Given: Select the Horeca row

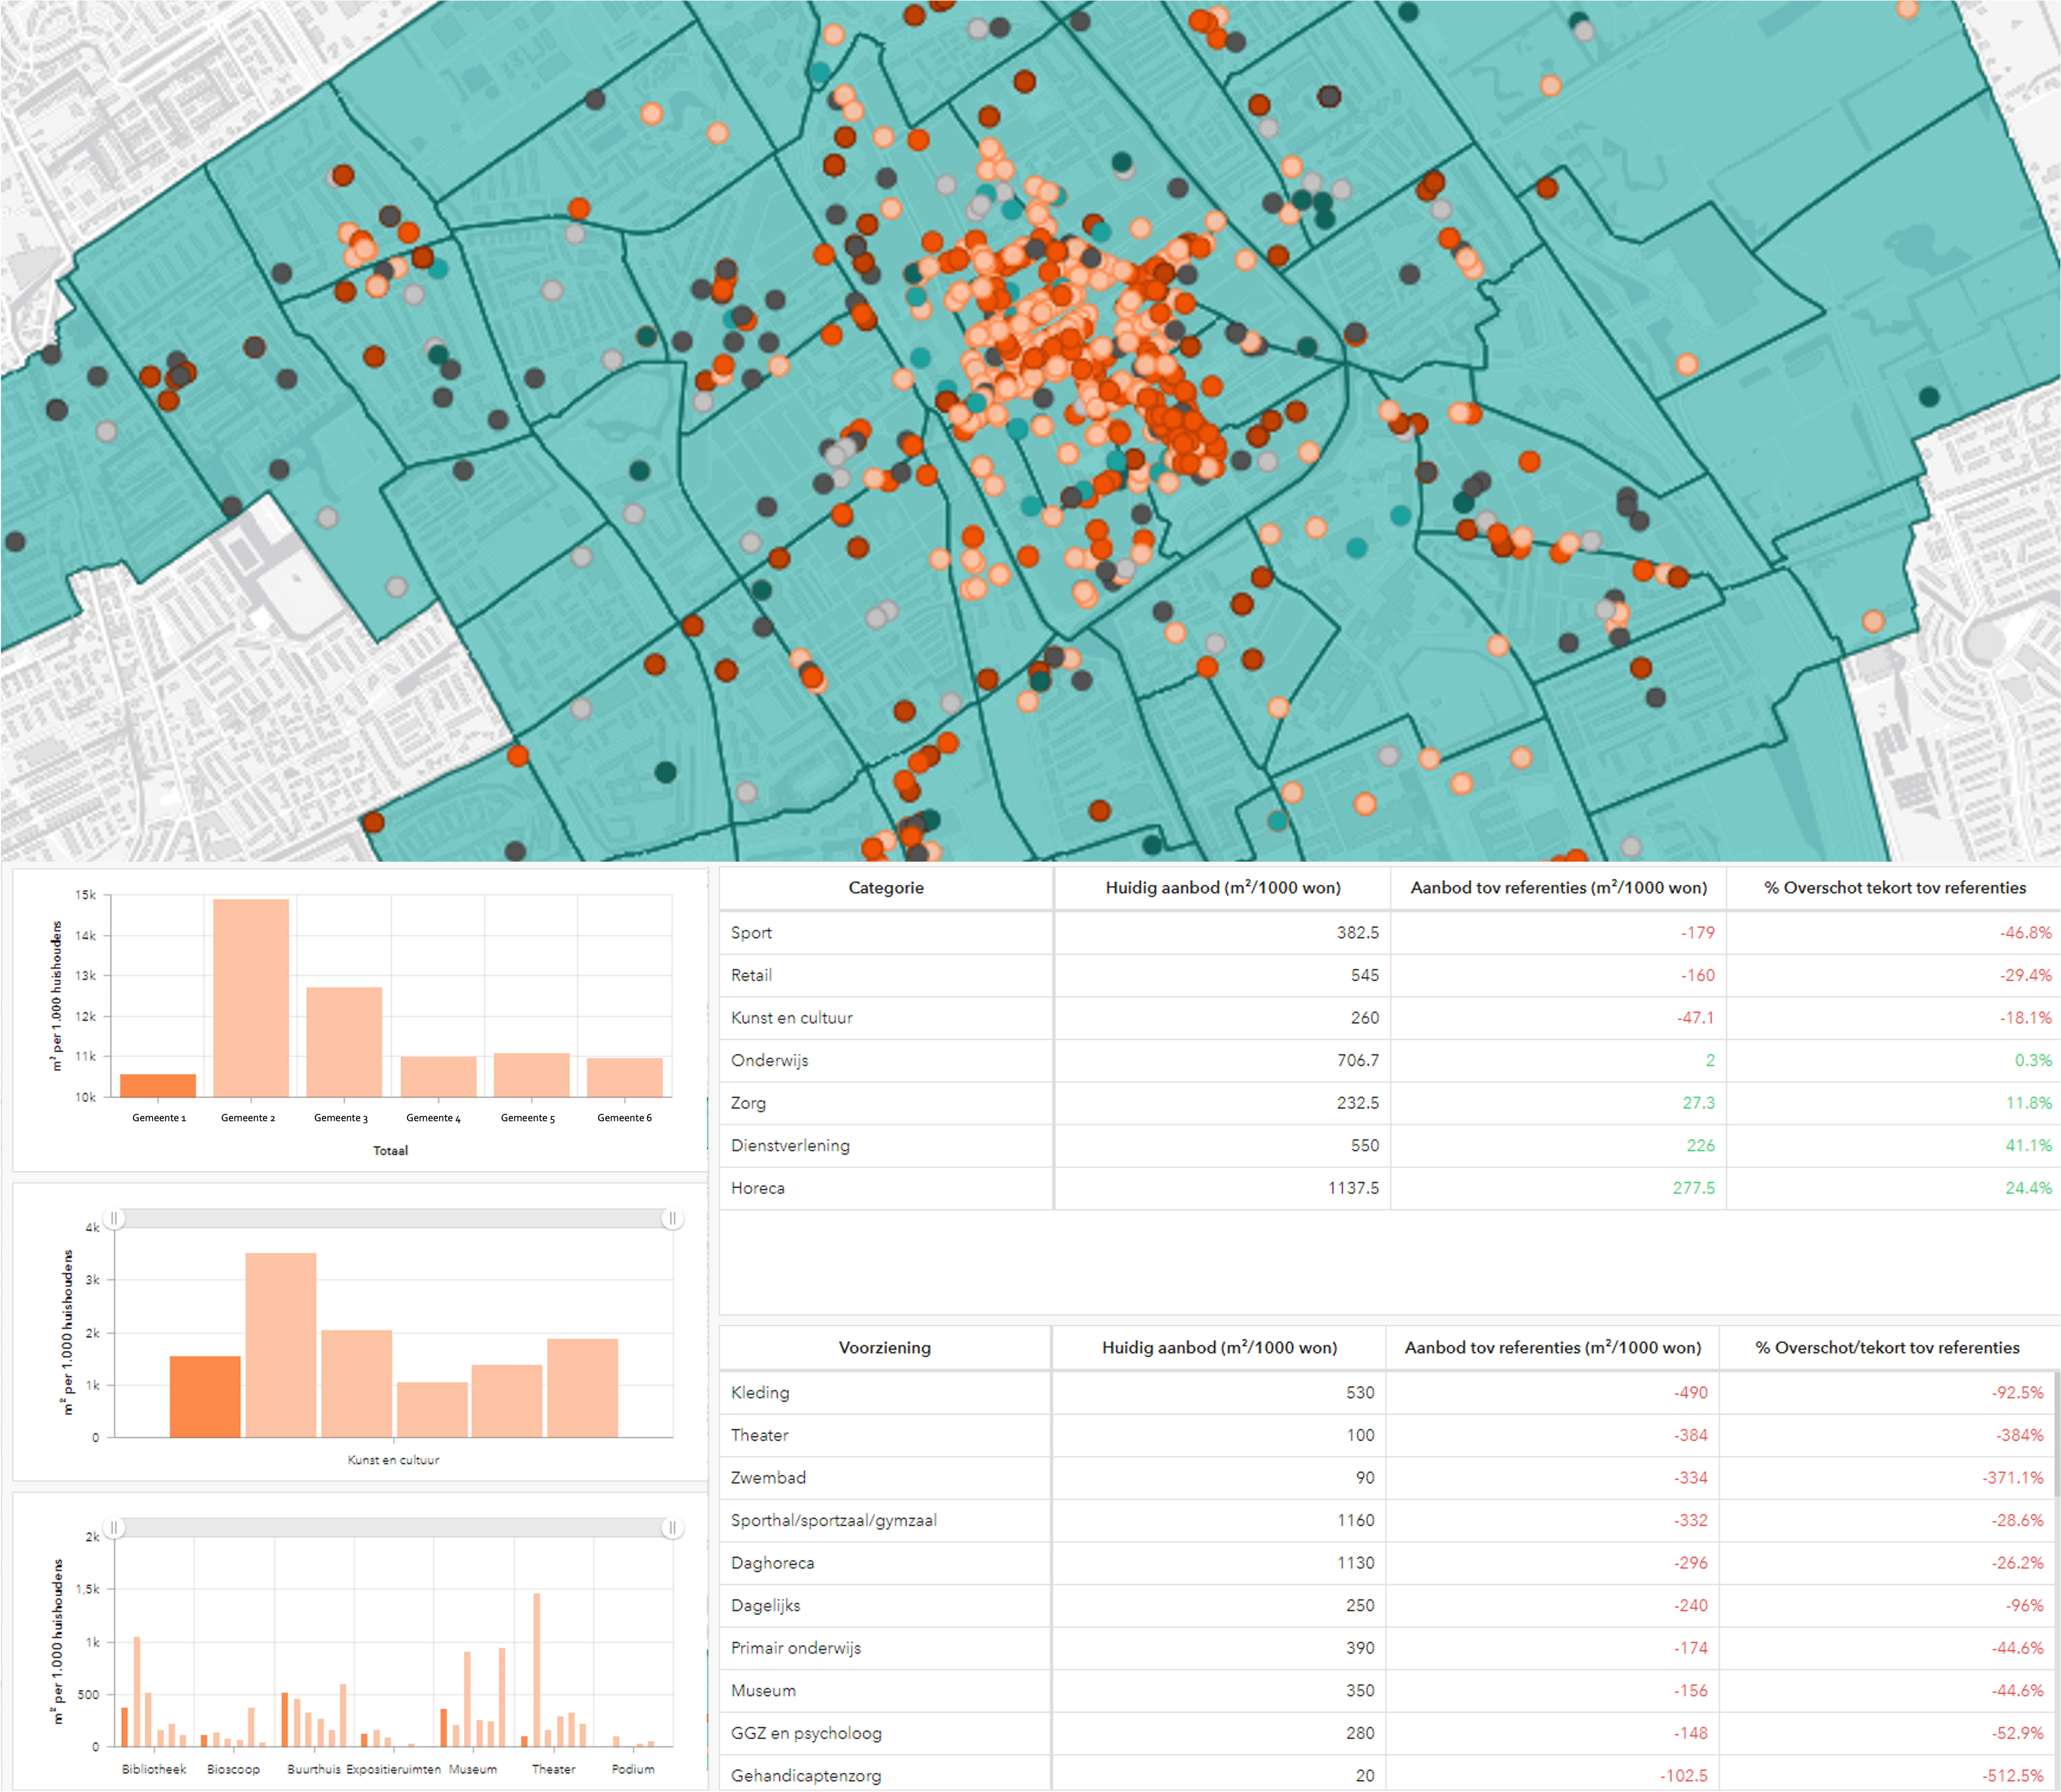Looking at the screenshot, I should coord(1390,1188).
